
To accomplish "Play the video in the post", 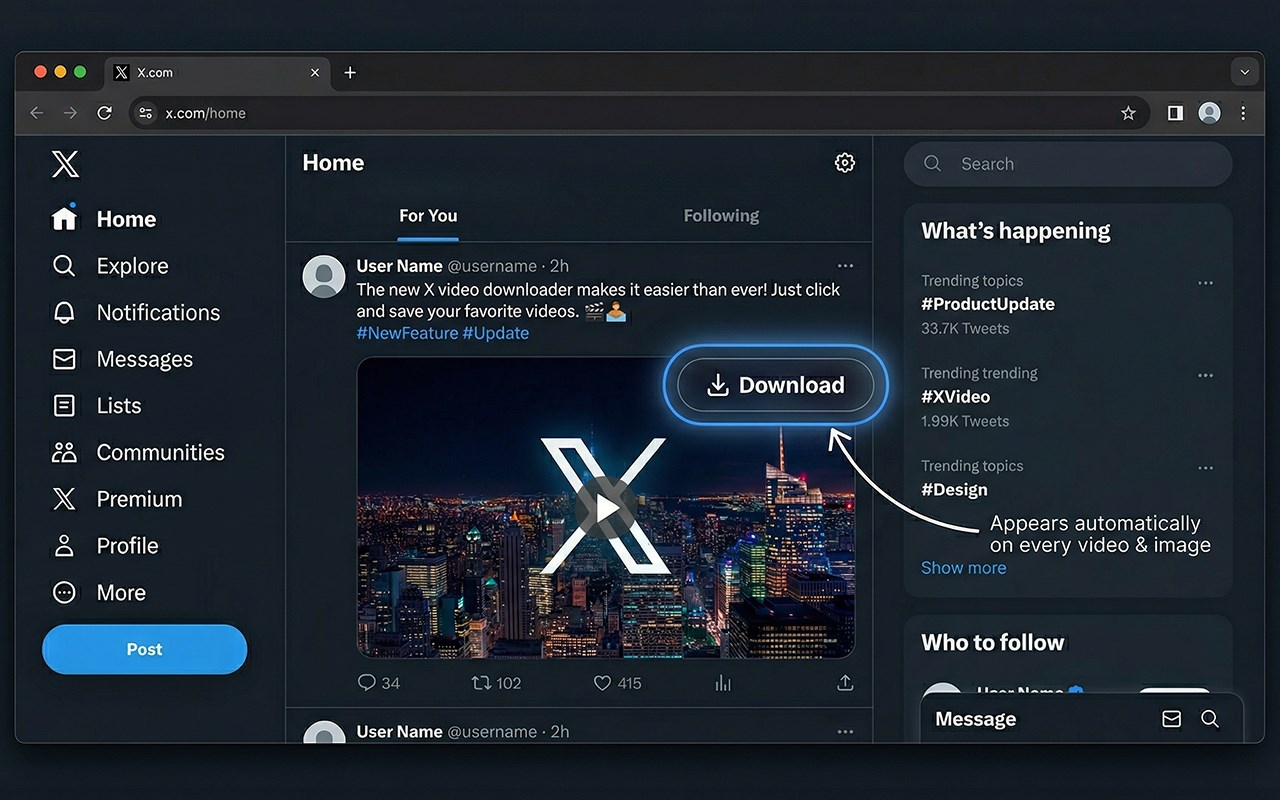I will 605,508.
